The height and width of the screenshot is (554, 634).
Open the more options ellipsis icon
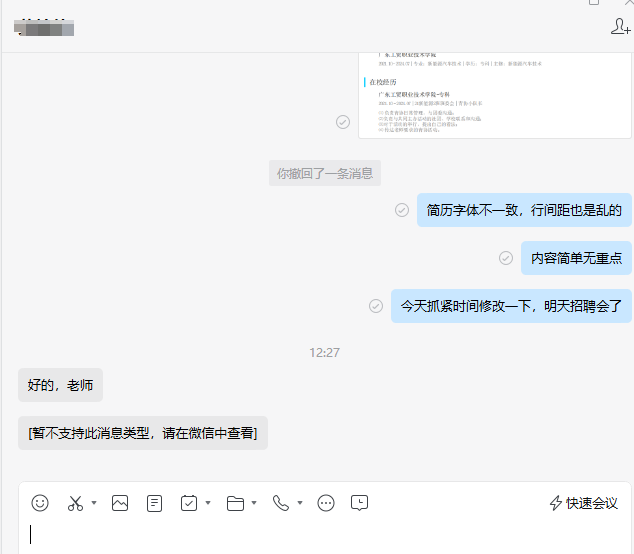pyautogui.click(x=326, y=503)
